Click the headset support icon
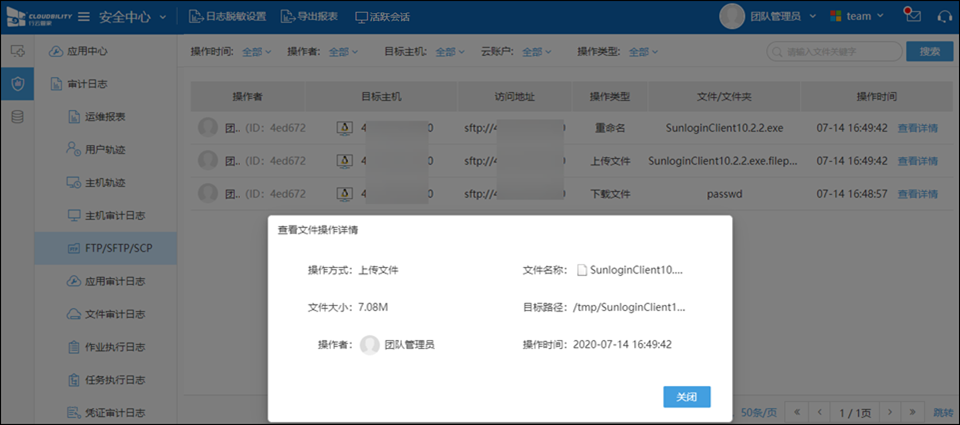This screenshot has width=960, height=425. pos(943,16)
